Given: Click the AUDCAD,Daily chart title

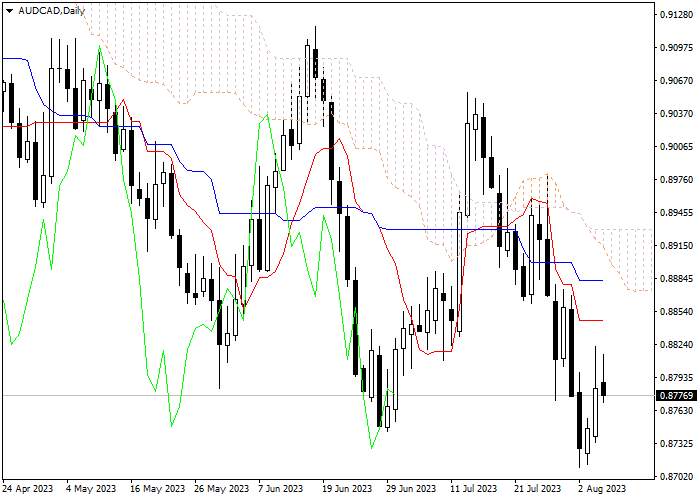Looking at the screenshot, I should (51, 11).
